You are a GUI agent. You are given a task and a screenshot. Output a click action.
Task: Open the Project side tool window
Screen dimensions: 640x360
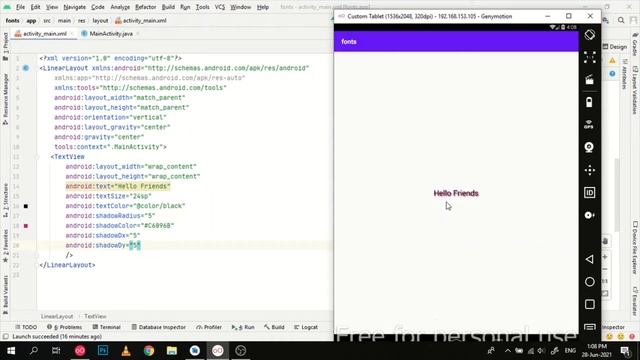pos(5,46)
